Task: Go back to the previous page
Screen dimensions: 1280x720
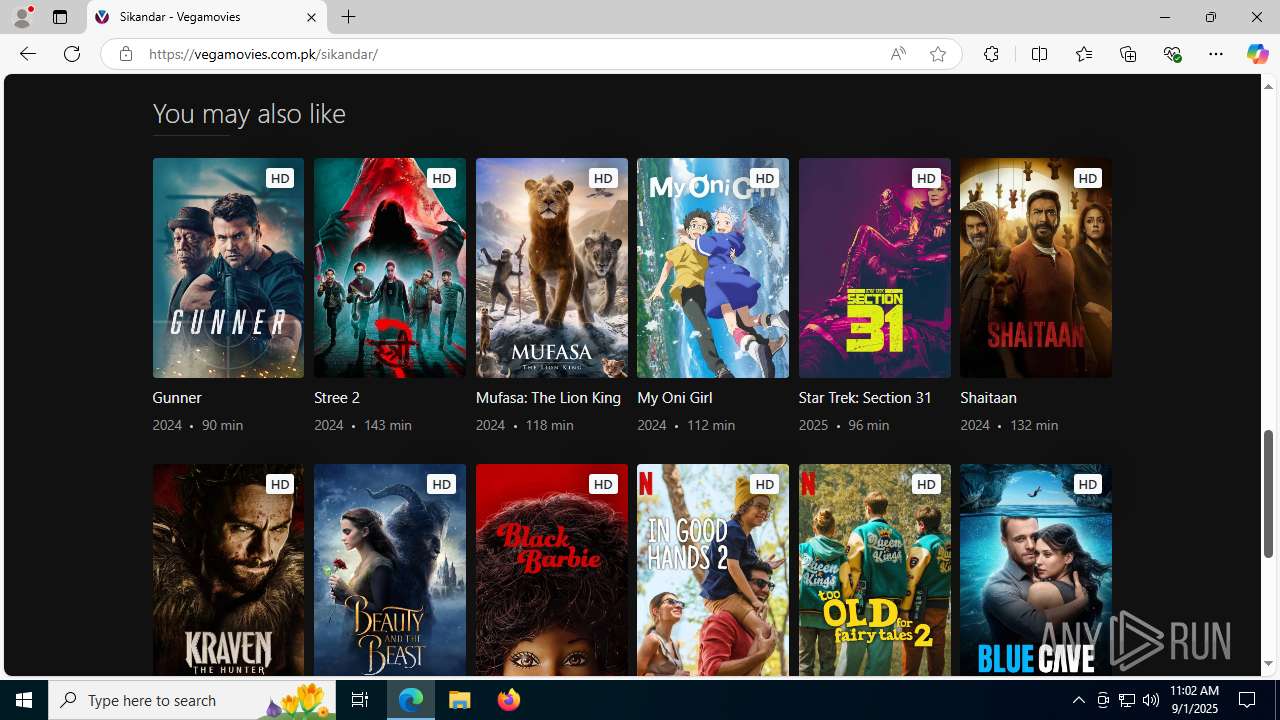Action: 27,54
